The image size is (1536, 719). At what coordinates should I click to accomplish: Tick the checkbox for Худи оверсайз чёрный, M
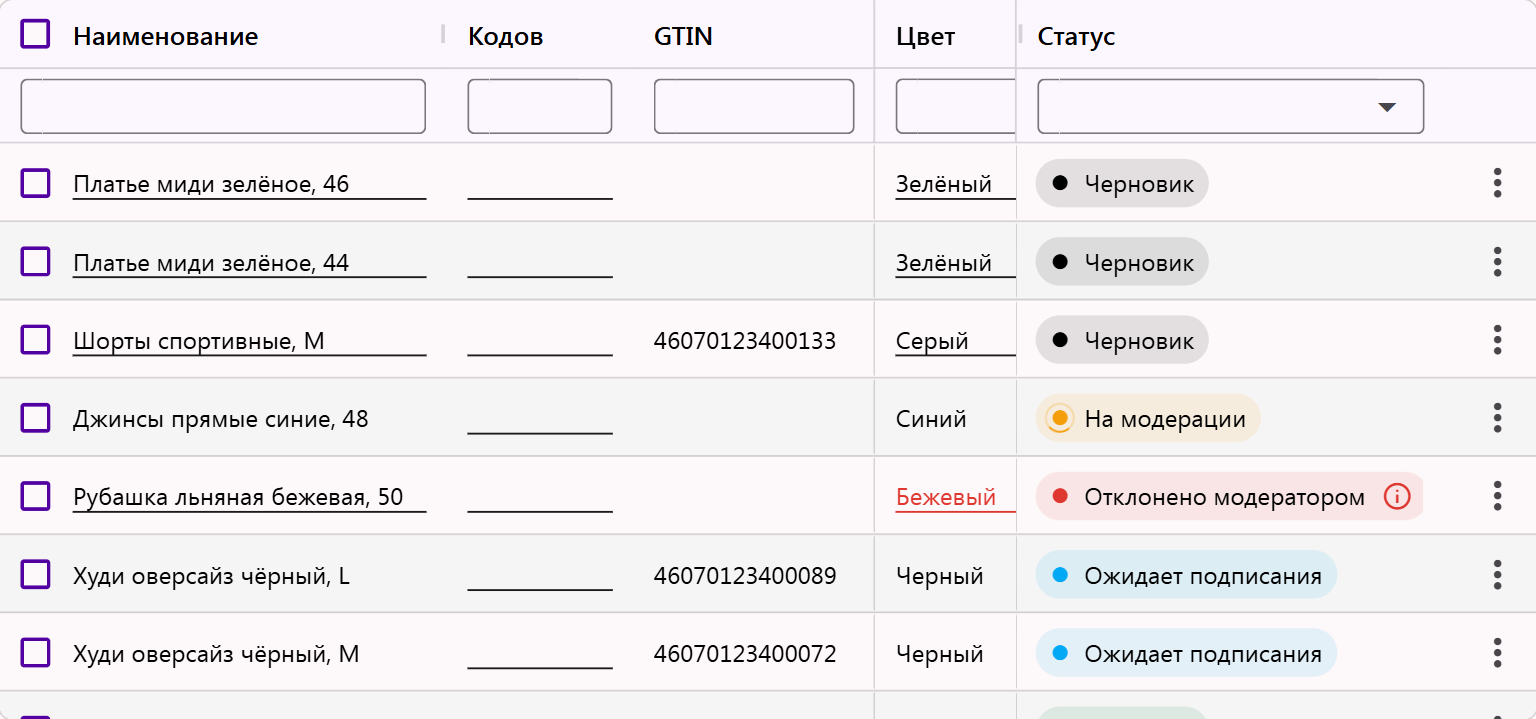point(35,652)
